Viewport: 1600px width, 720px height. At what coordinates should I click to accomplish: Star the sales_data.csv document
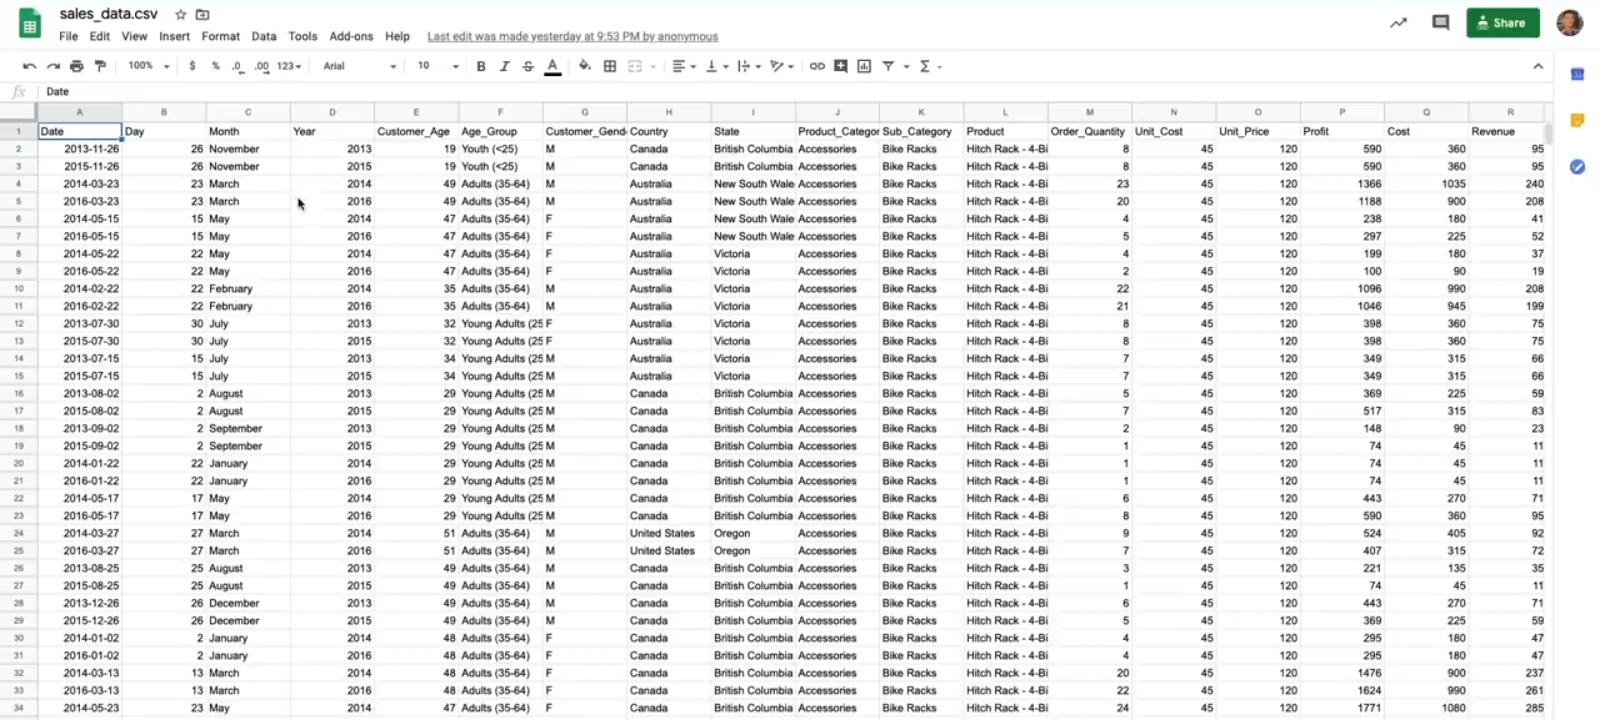point(181,15)
